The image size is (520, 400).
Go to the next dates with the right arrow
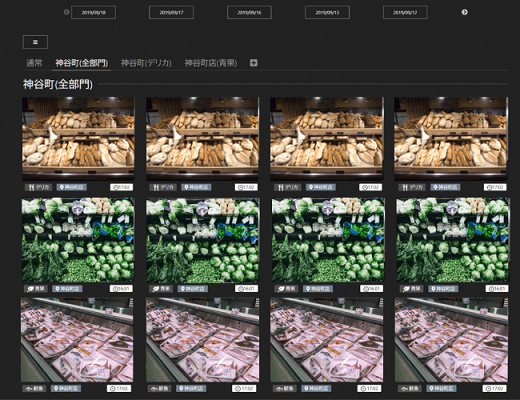click(464, 12)
